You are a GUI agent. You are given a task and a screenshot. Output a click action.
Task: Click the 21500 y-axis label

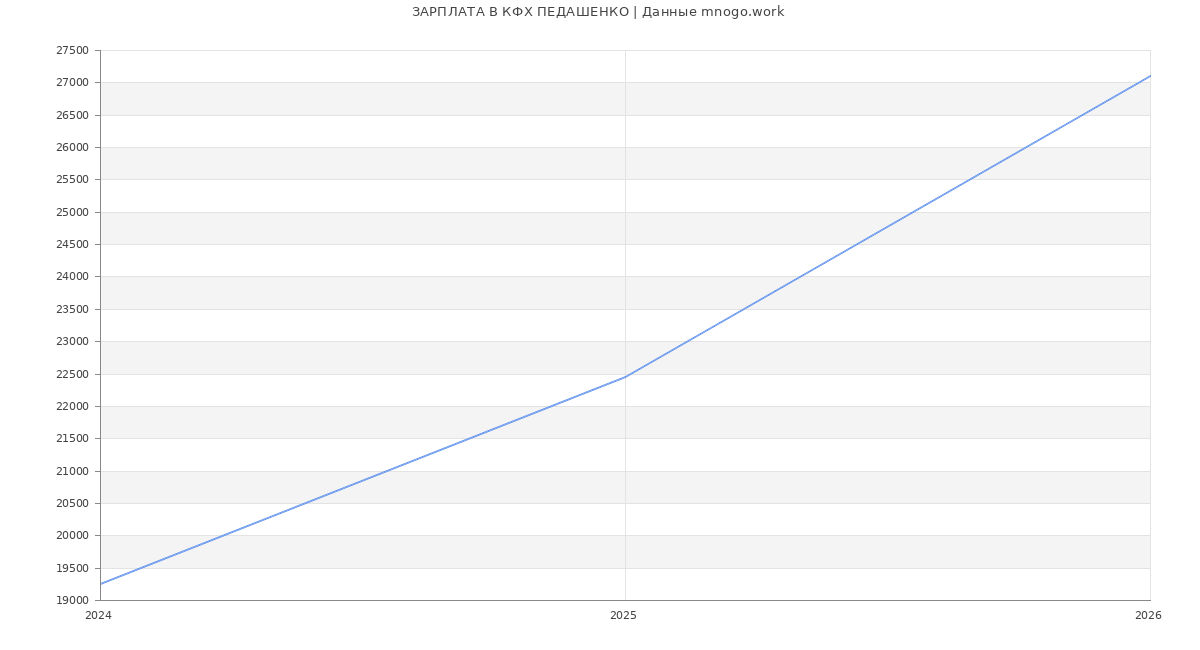point(72,438)
